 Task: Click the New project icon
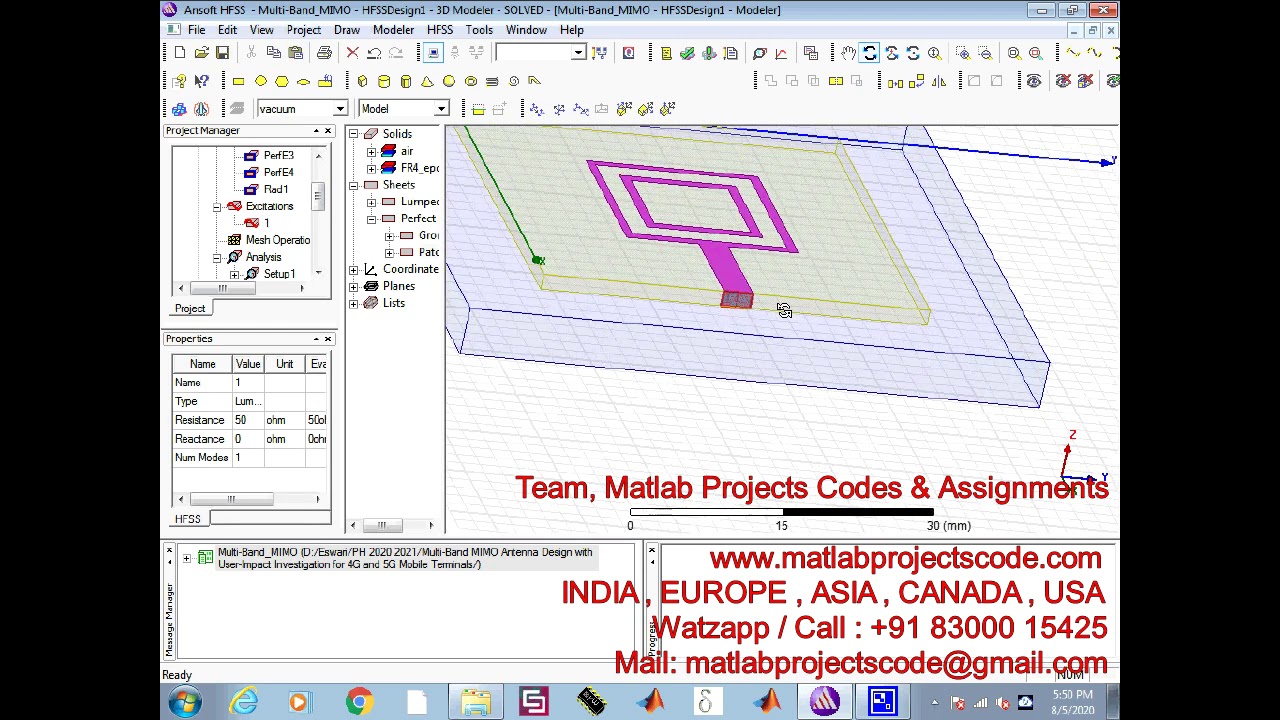179,53
